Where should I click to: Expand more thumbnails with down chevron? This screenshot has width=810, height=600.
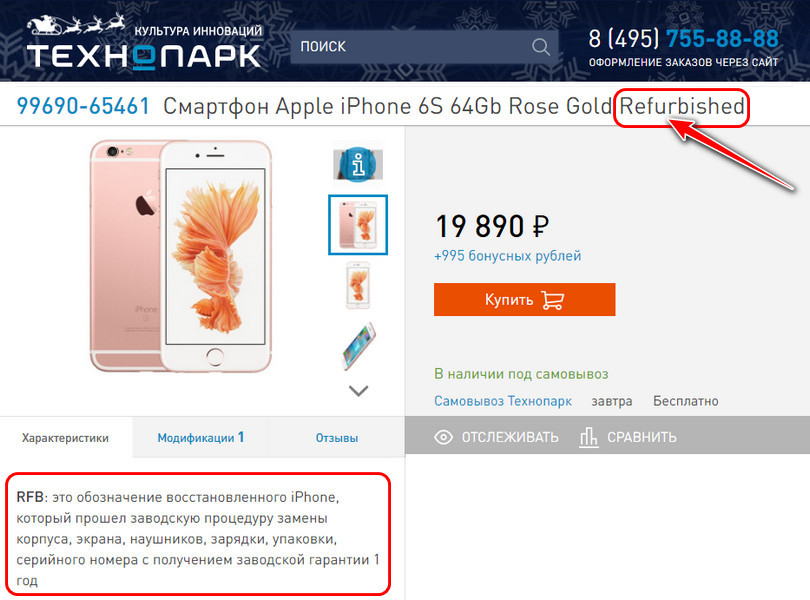pos(359,391)
